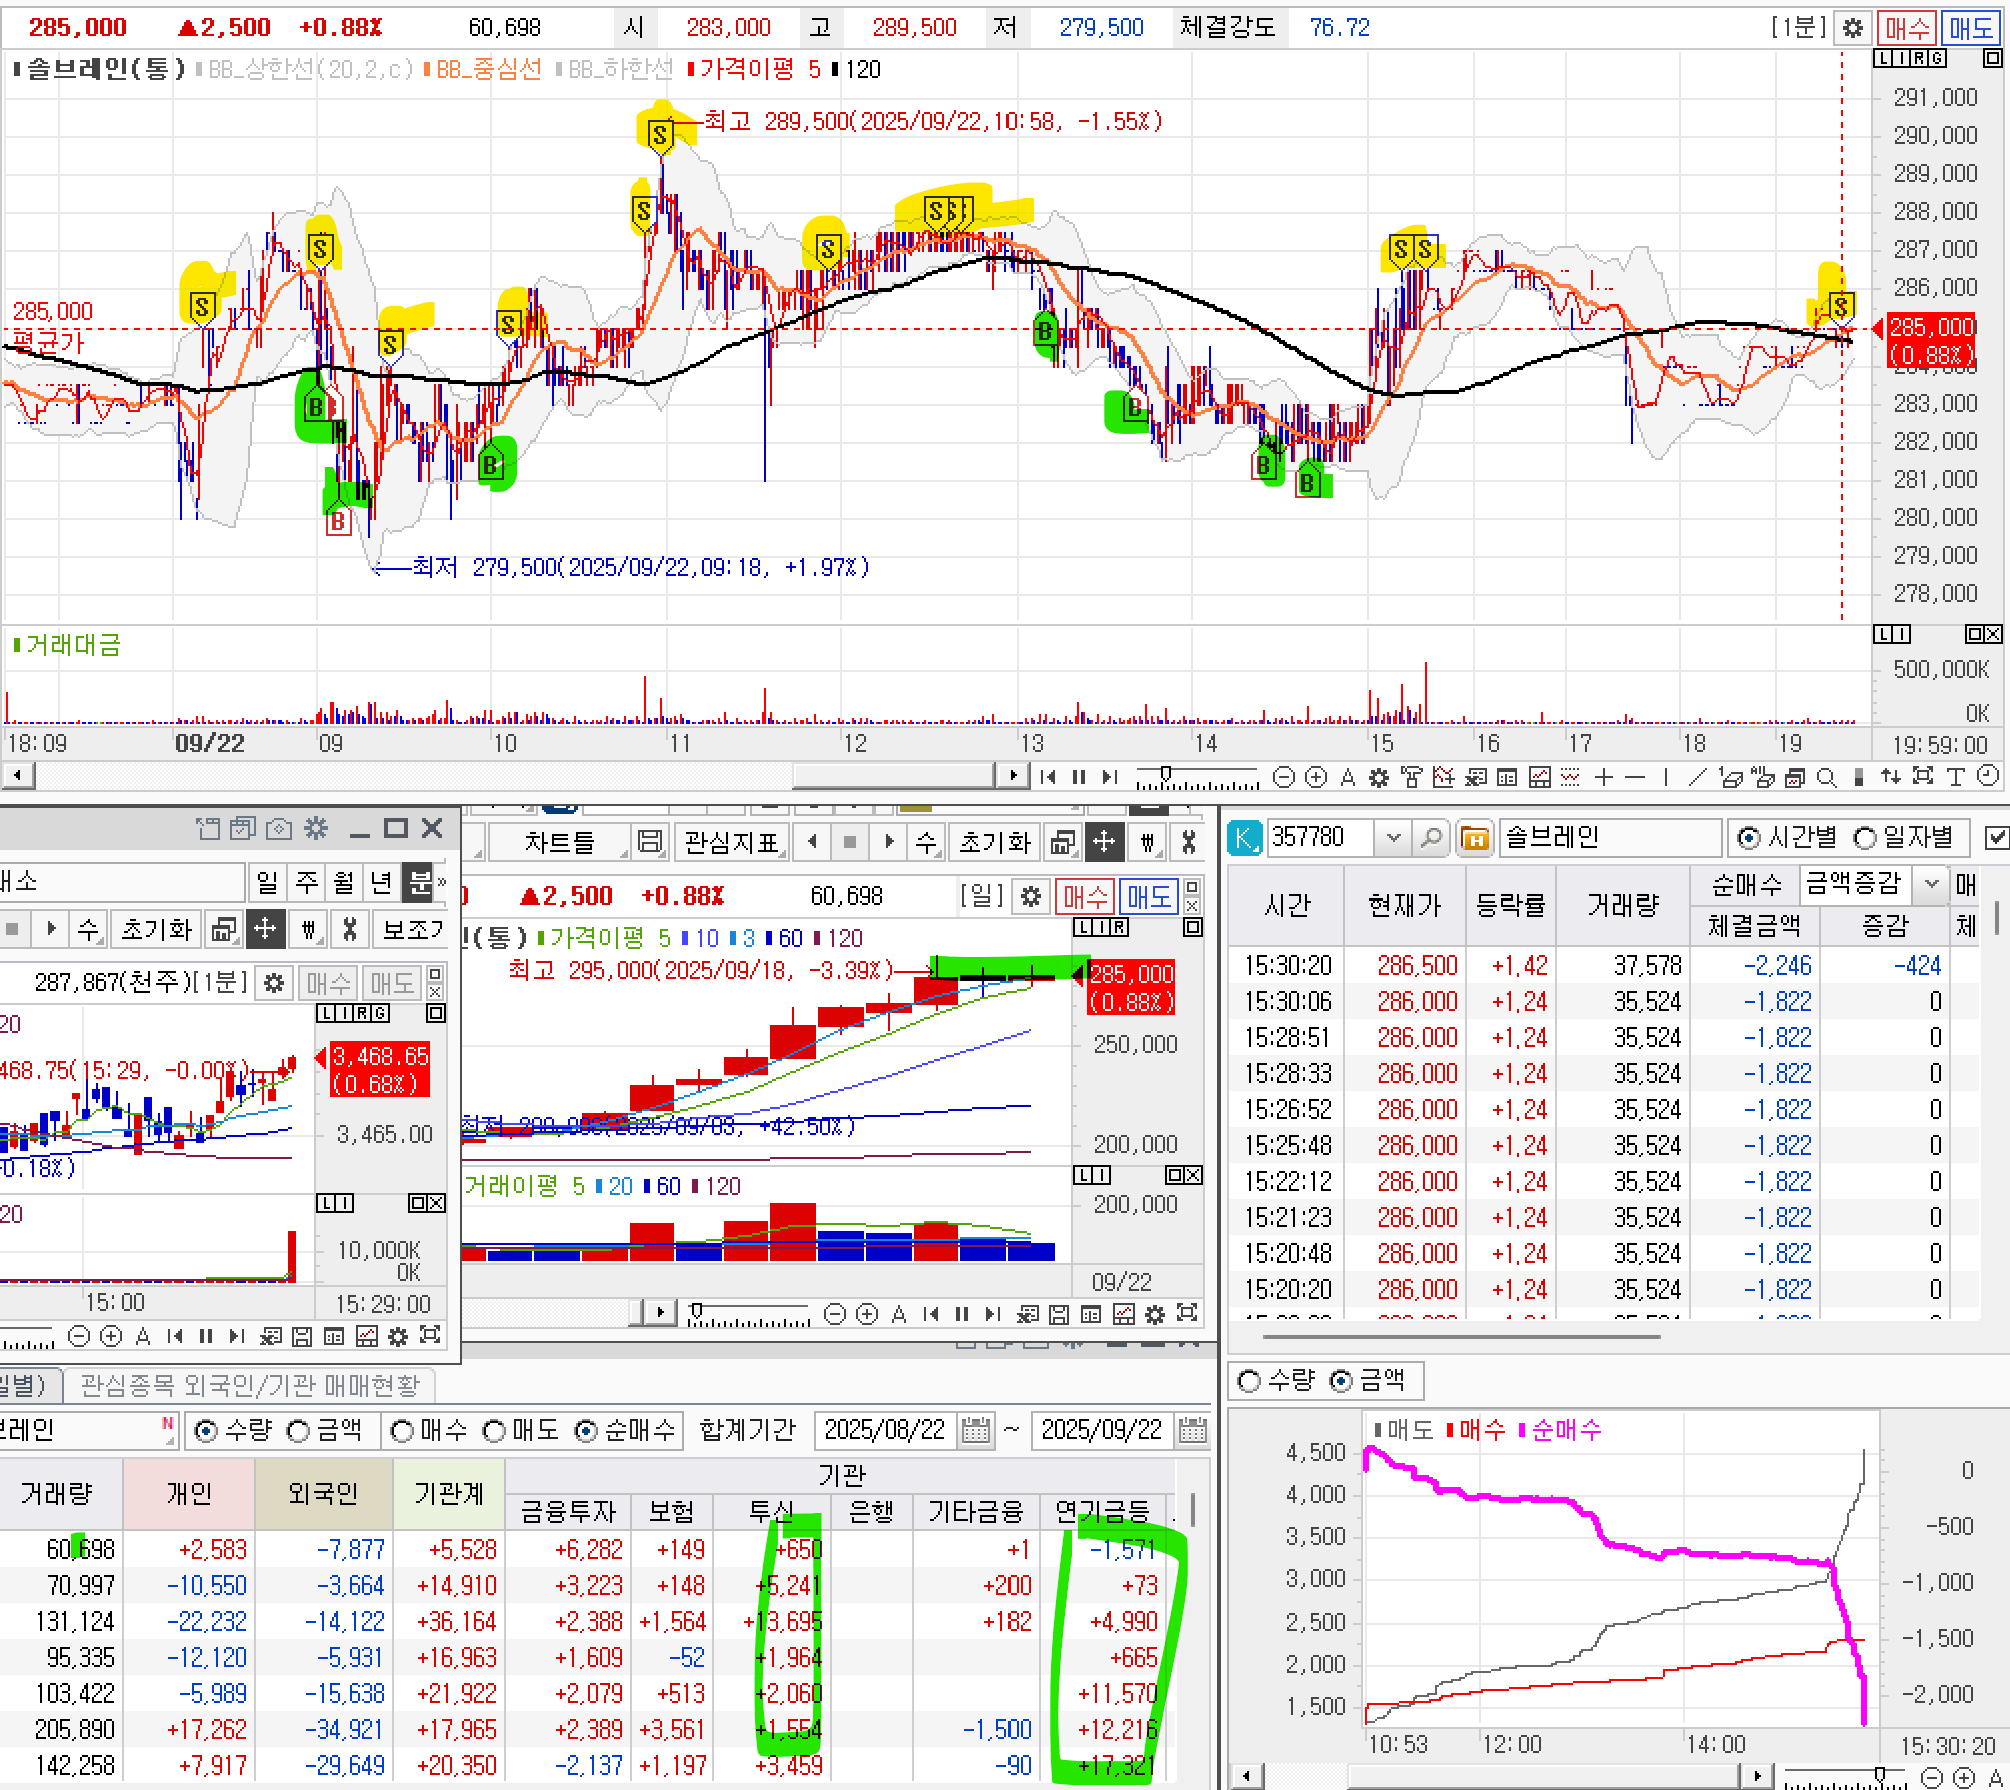This screenshot has width=2010, height=1790.
Task: Adjust the zoom slider in top chart toolbar
Action: (1167, 775)
